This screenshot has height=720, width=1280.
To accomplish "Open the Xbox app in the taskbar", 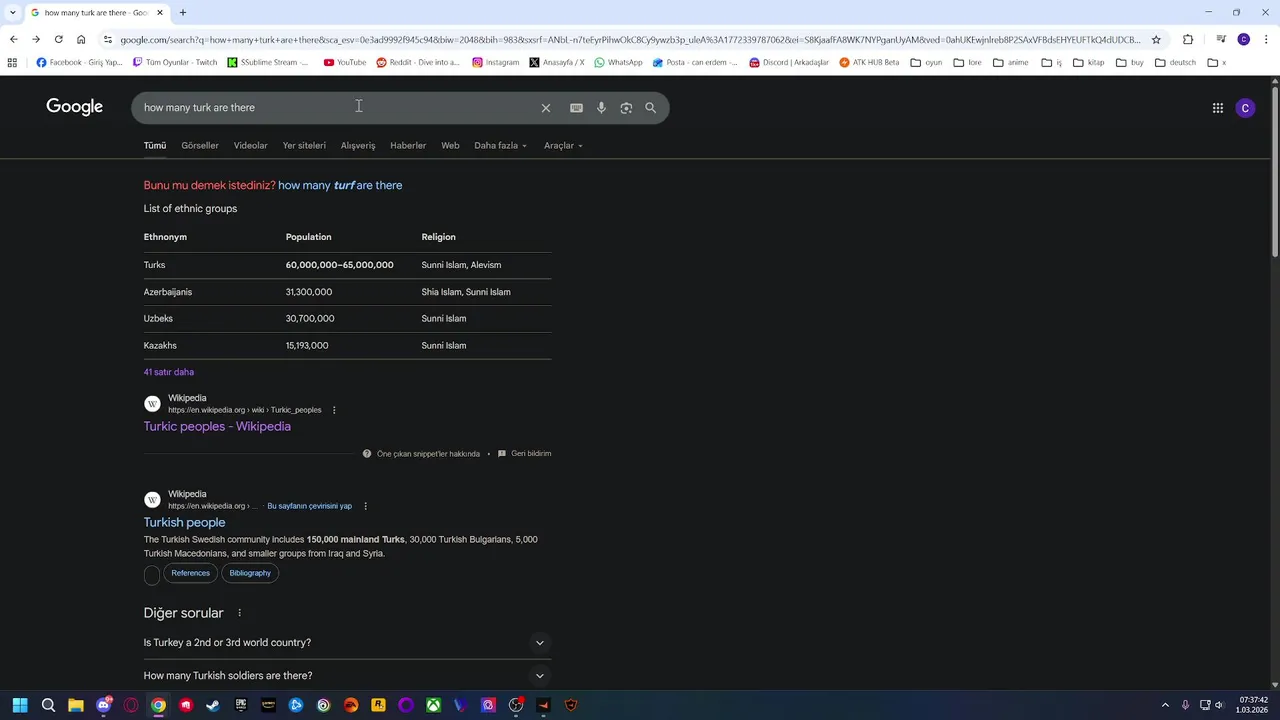I will point(433,705).
